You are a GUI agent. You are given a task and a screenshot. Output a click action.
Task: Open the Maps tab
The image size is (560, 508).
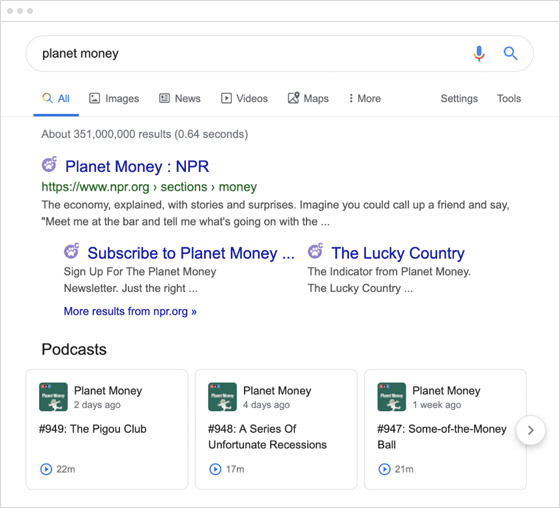(x=308, y=98)
